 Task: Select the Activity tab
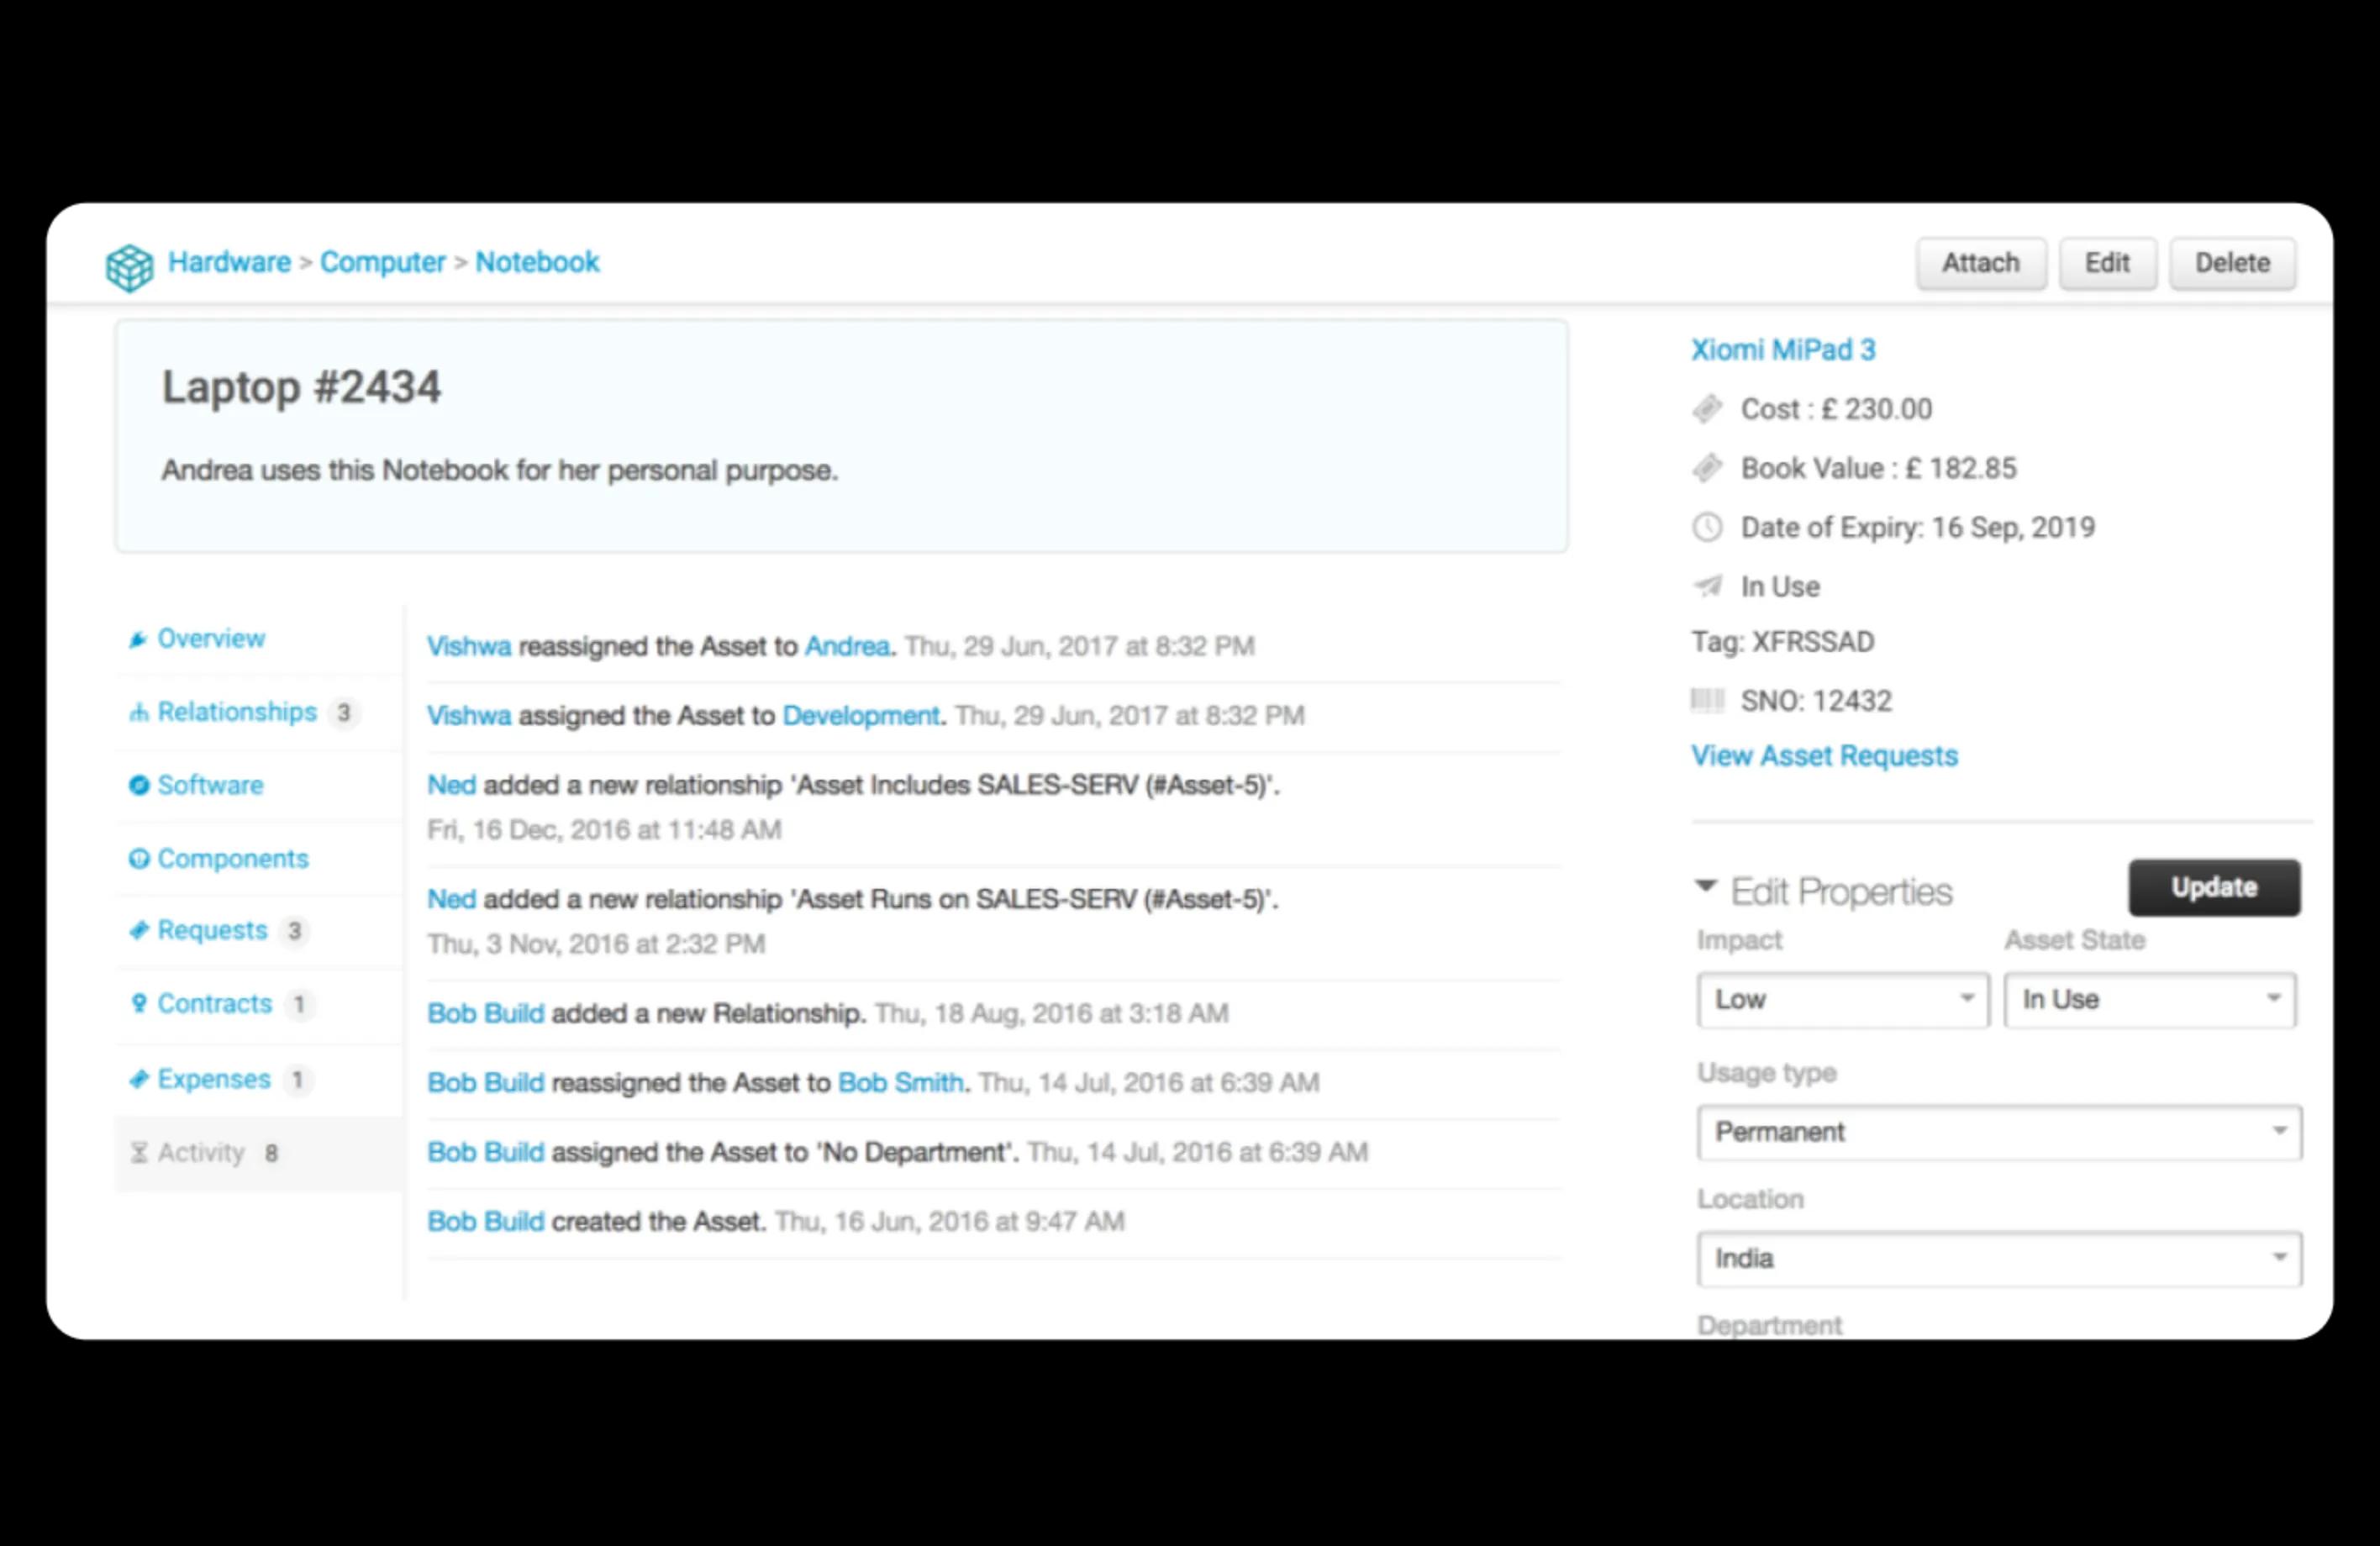coord(259,1153)
